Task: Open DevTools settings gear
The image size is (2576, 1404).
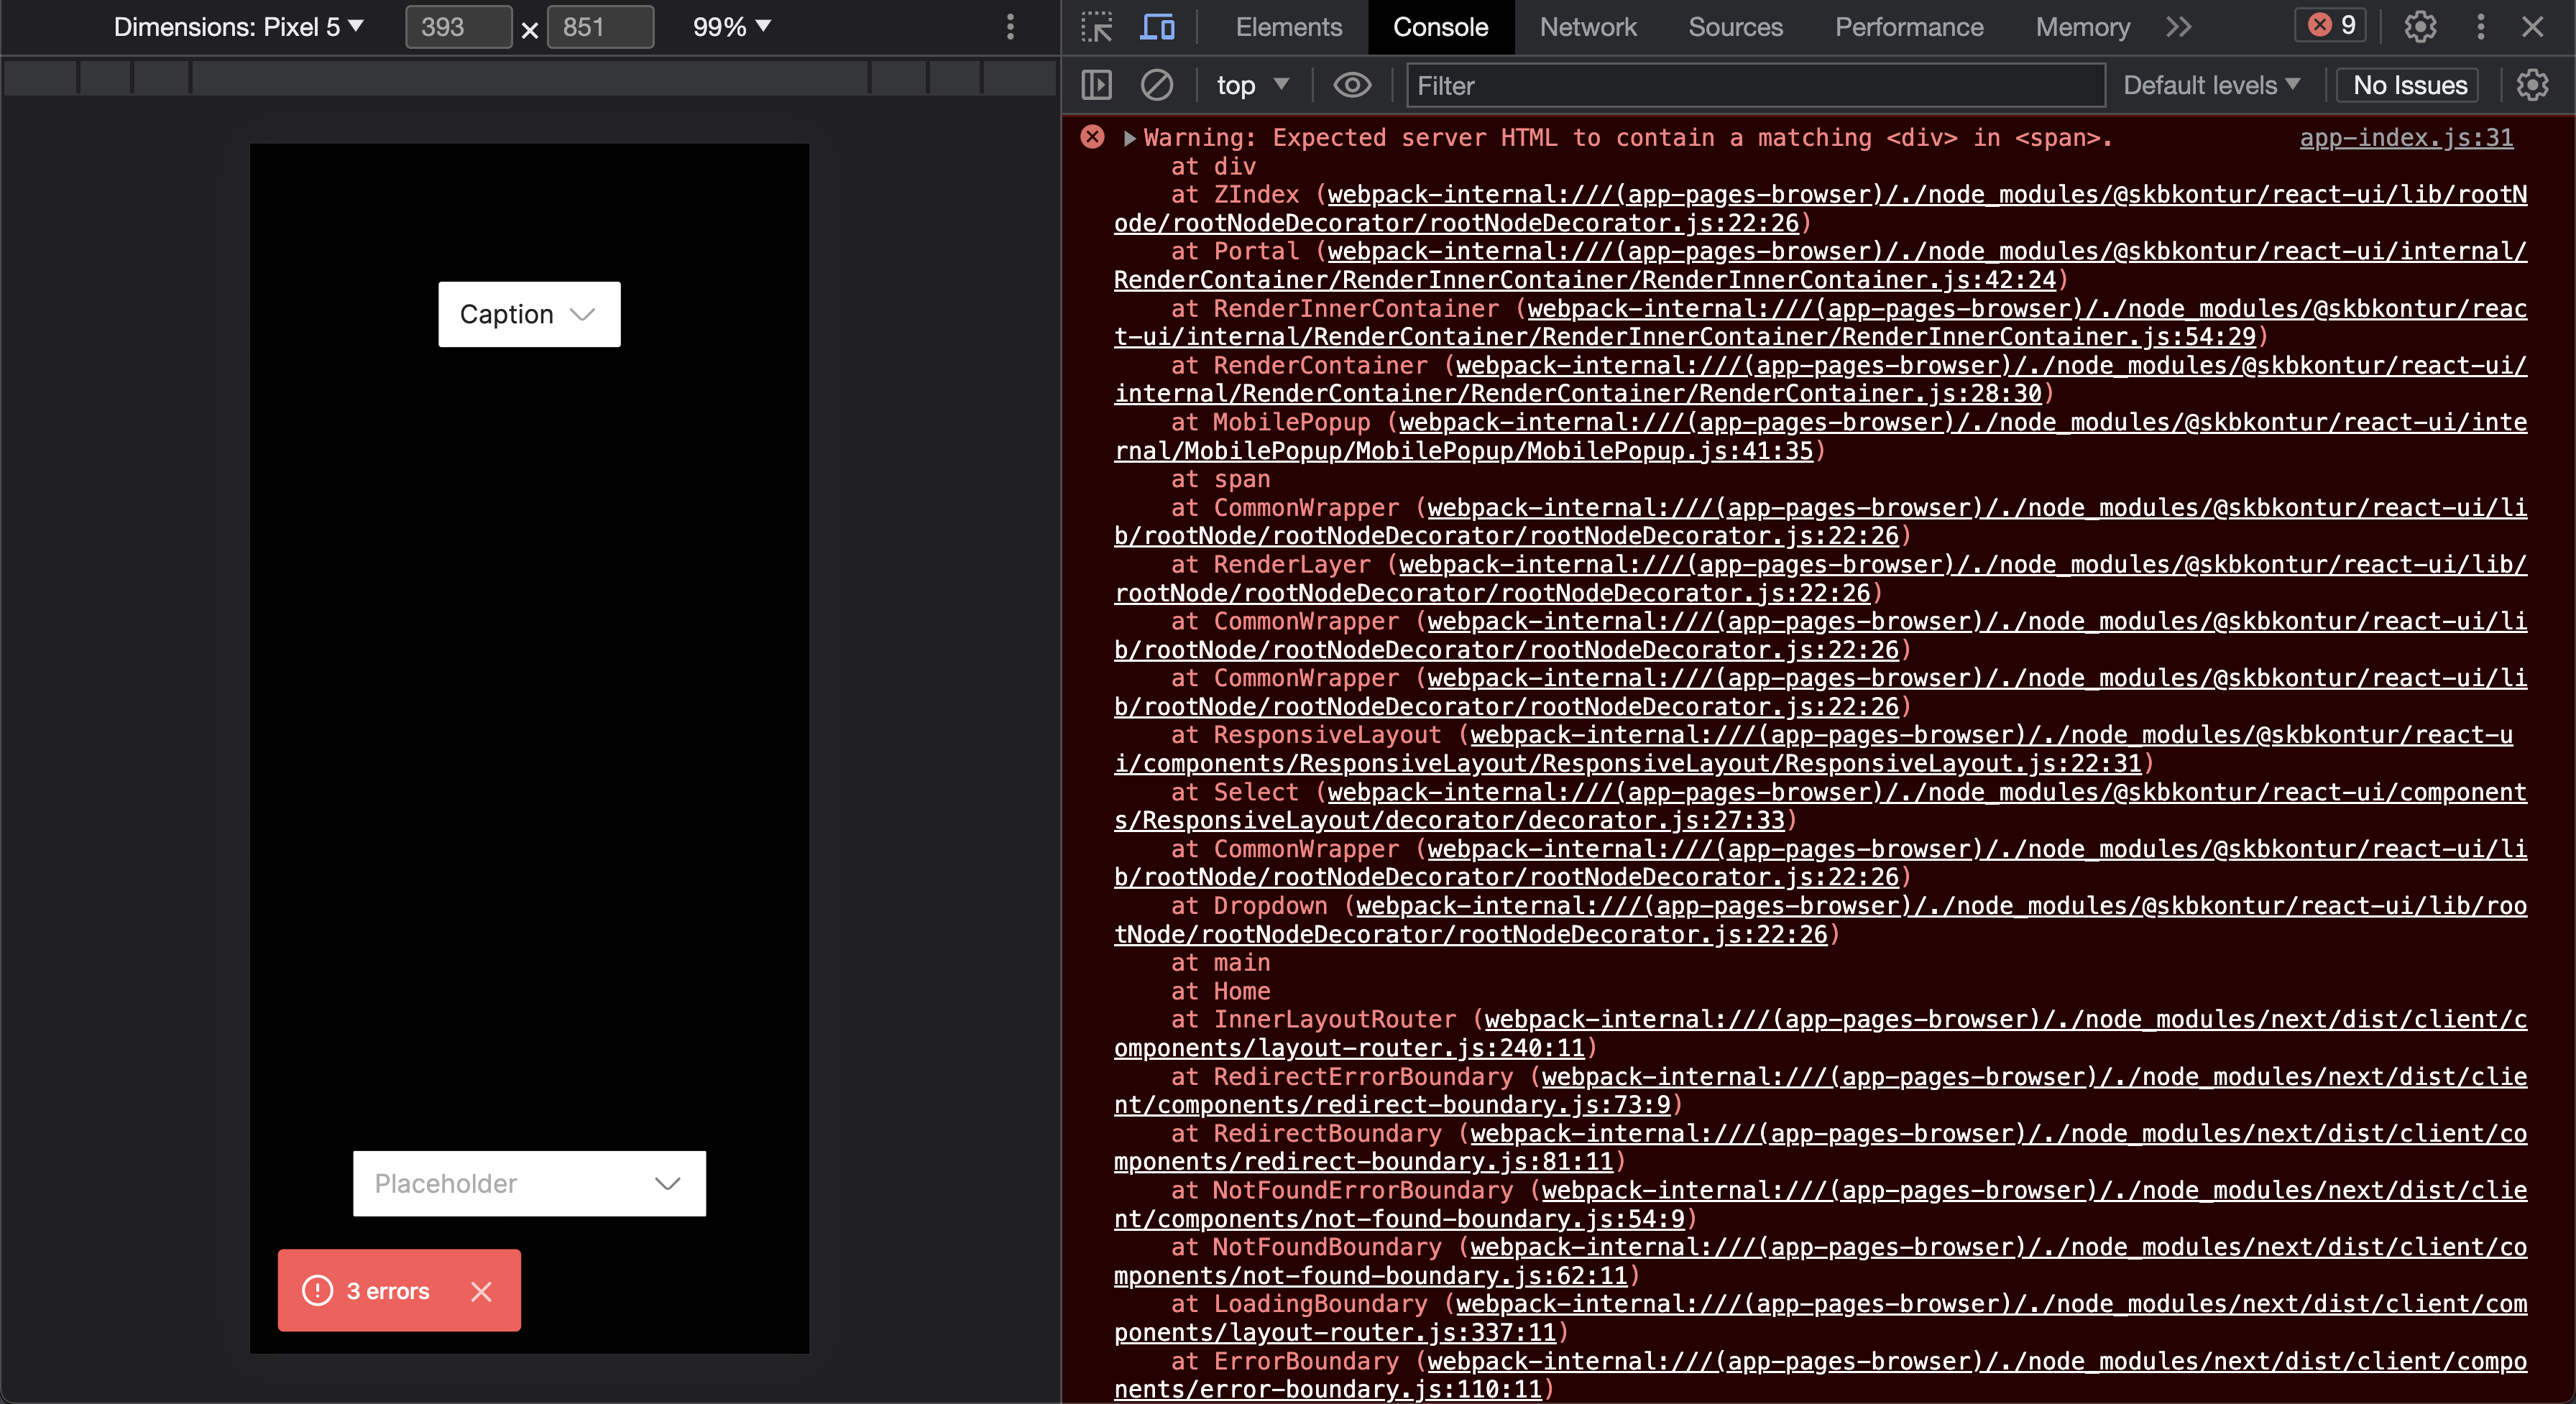Action: pyautogui.click(x=2420, y=27)
